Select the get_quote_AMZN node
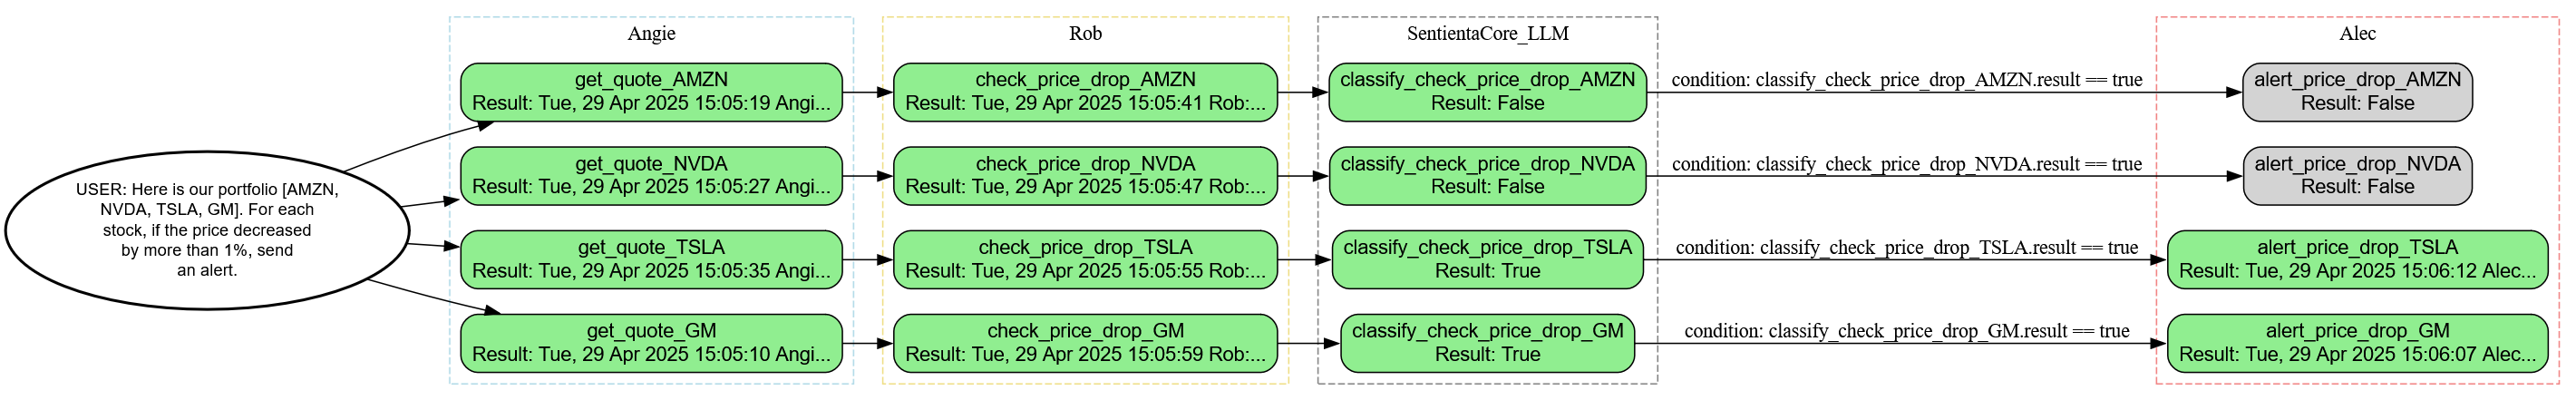 (651, 92)
